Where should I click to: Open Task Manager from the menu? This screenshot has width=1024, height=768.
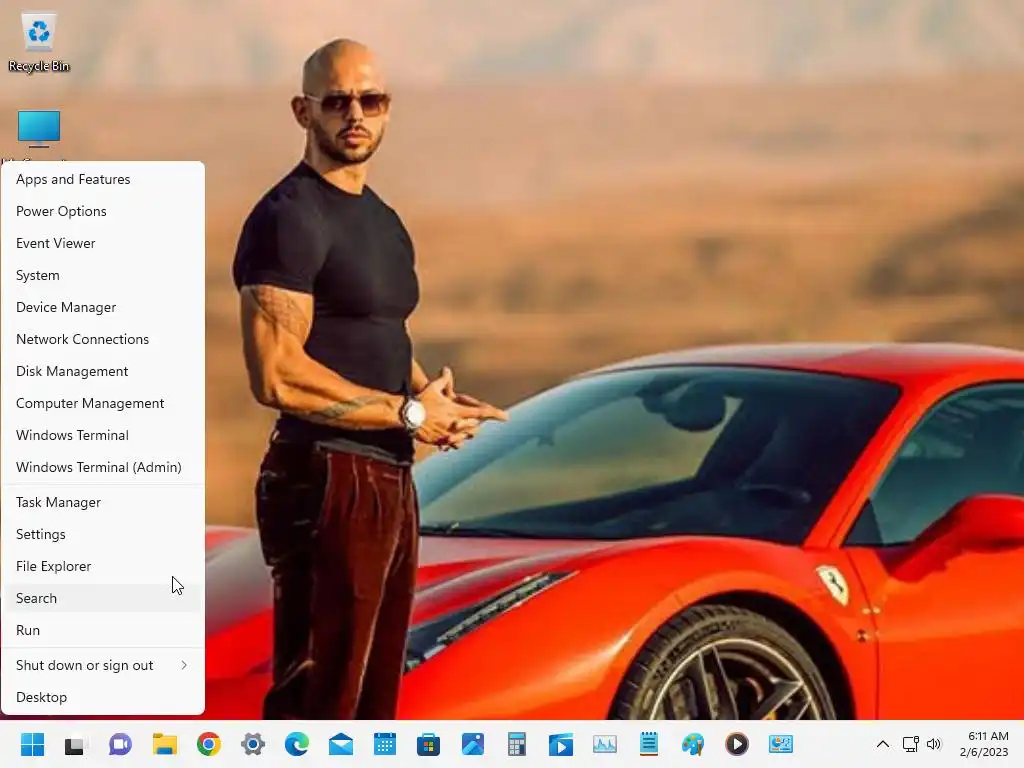pos(103,502)
